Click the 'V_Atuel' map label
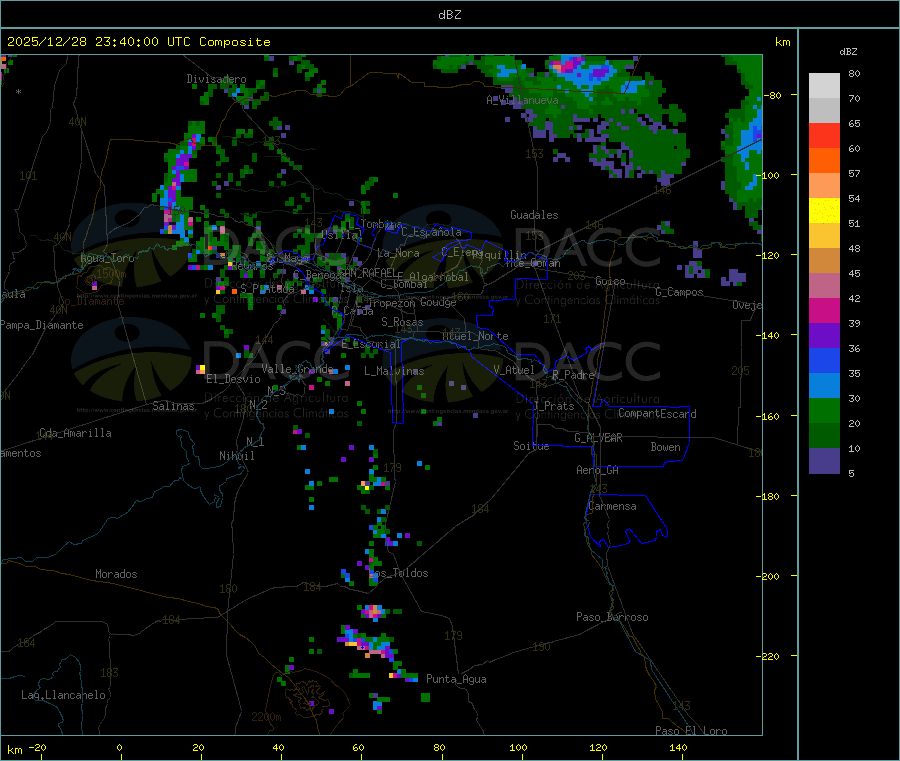Image resolution: width=900 pixels, height=761 pixels. [x=514, y=370]
